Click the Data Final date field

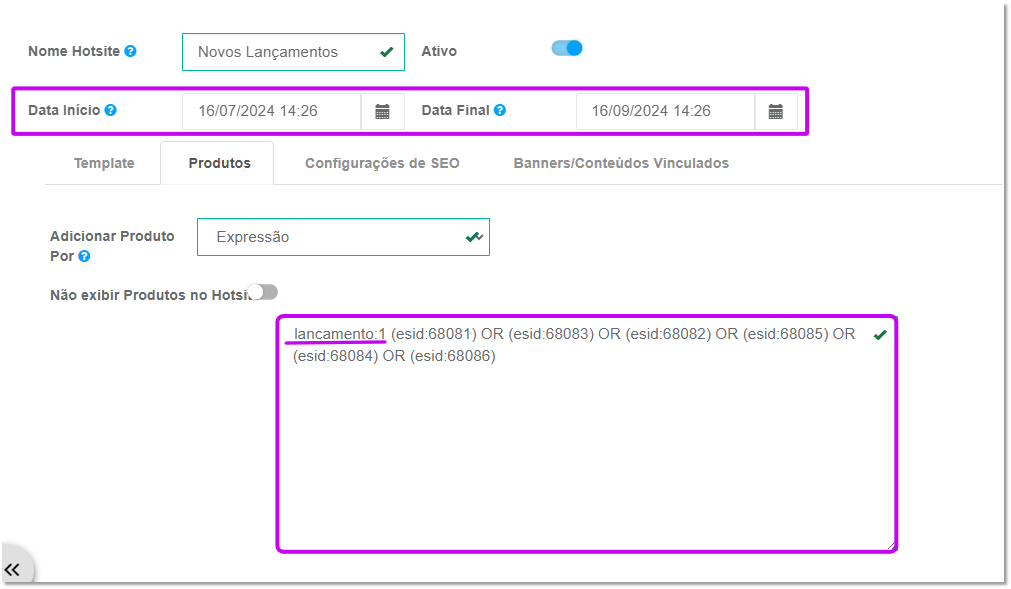click(x=665, y=111)
